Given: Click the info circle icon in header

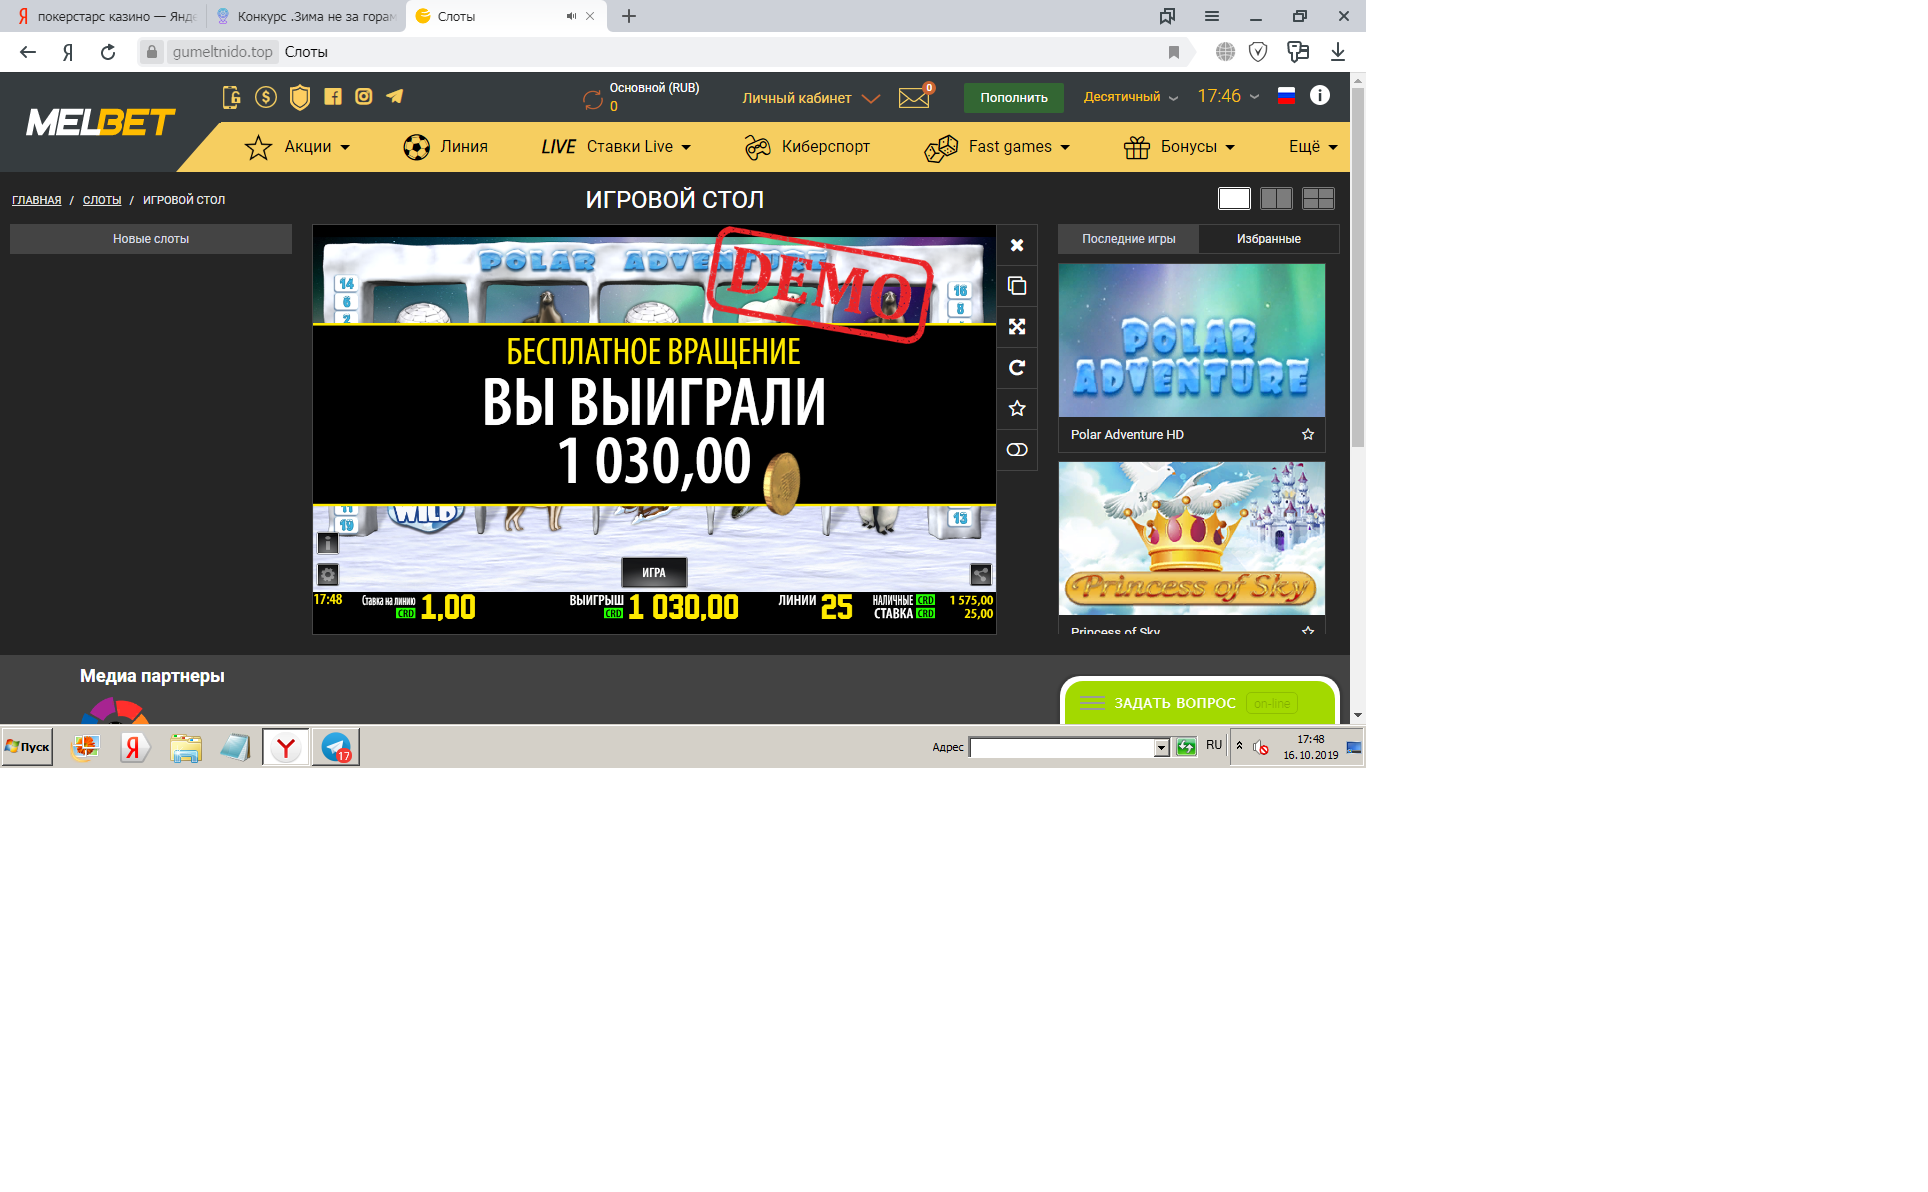Looking at the screenshot, I should [x=1320, y=96].
